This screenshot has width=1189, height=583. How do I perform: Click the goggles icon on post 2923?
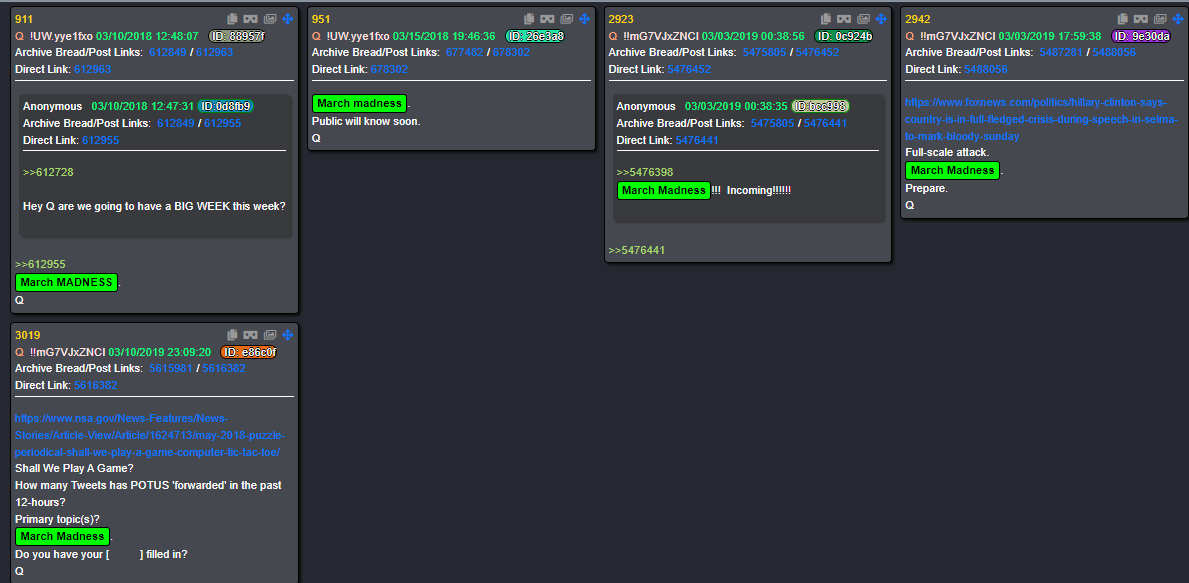click(844, 19)
